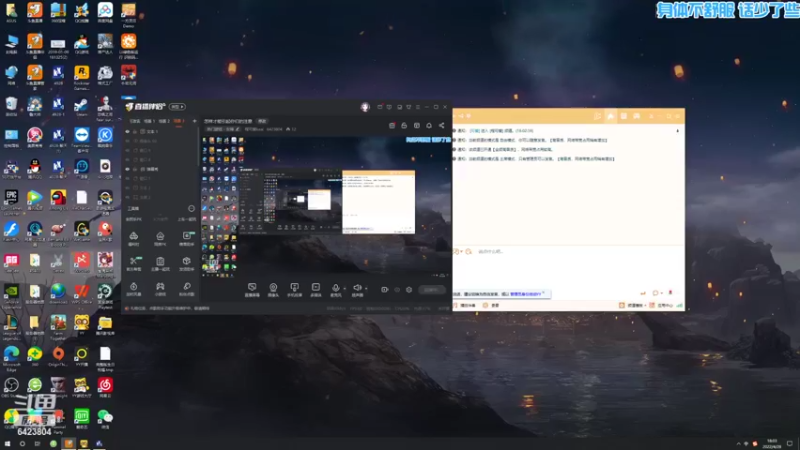800x450 pixels.
Task: Toggle eye icon of the last listed source
Action: (x=128, y=197)
